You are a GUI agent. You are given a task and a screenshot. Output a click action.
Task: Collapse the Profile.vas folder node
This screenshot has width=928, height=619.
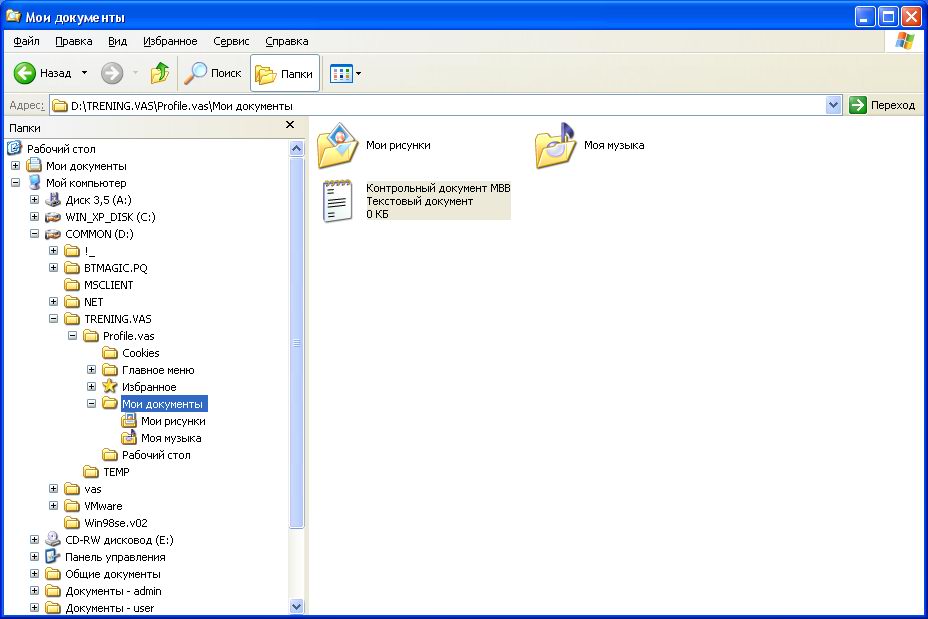click(72, 336)
